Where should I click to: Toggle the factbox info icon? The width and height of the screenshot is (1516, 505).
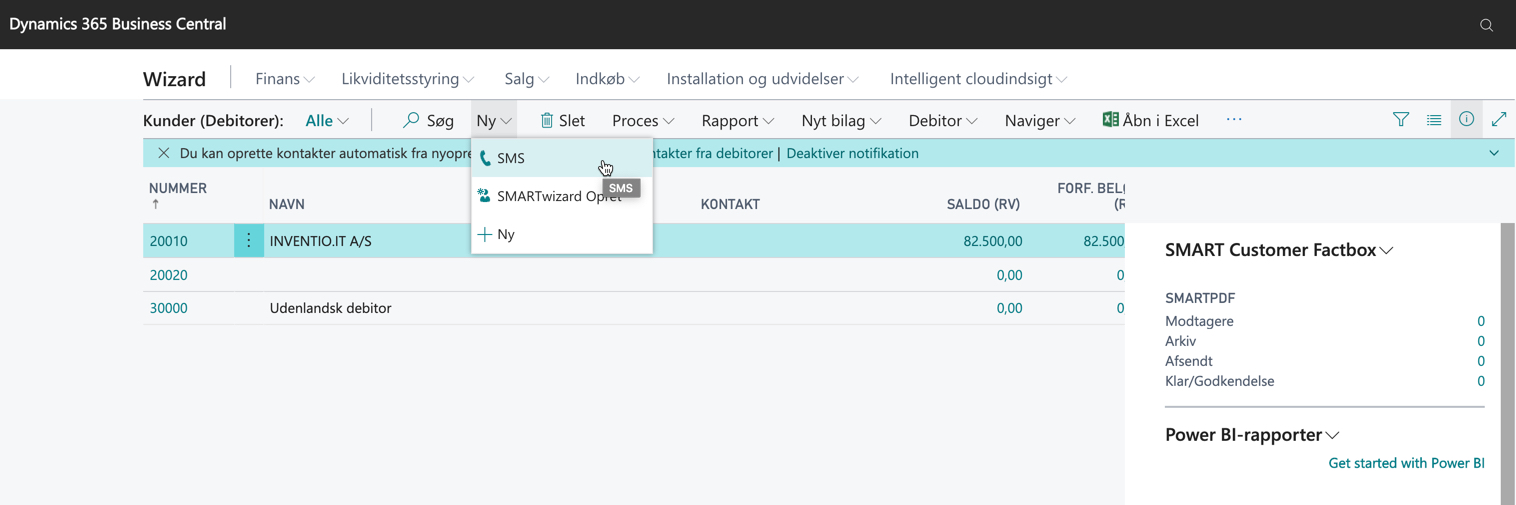pyautogui.click(x=1466, y=119)
